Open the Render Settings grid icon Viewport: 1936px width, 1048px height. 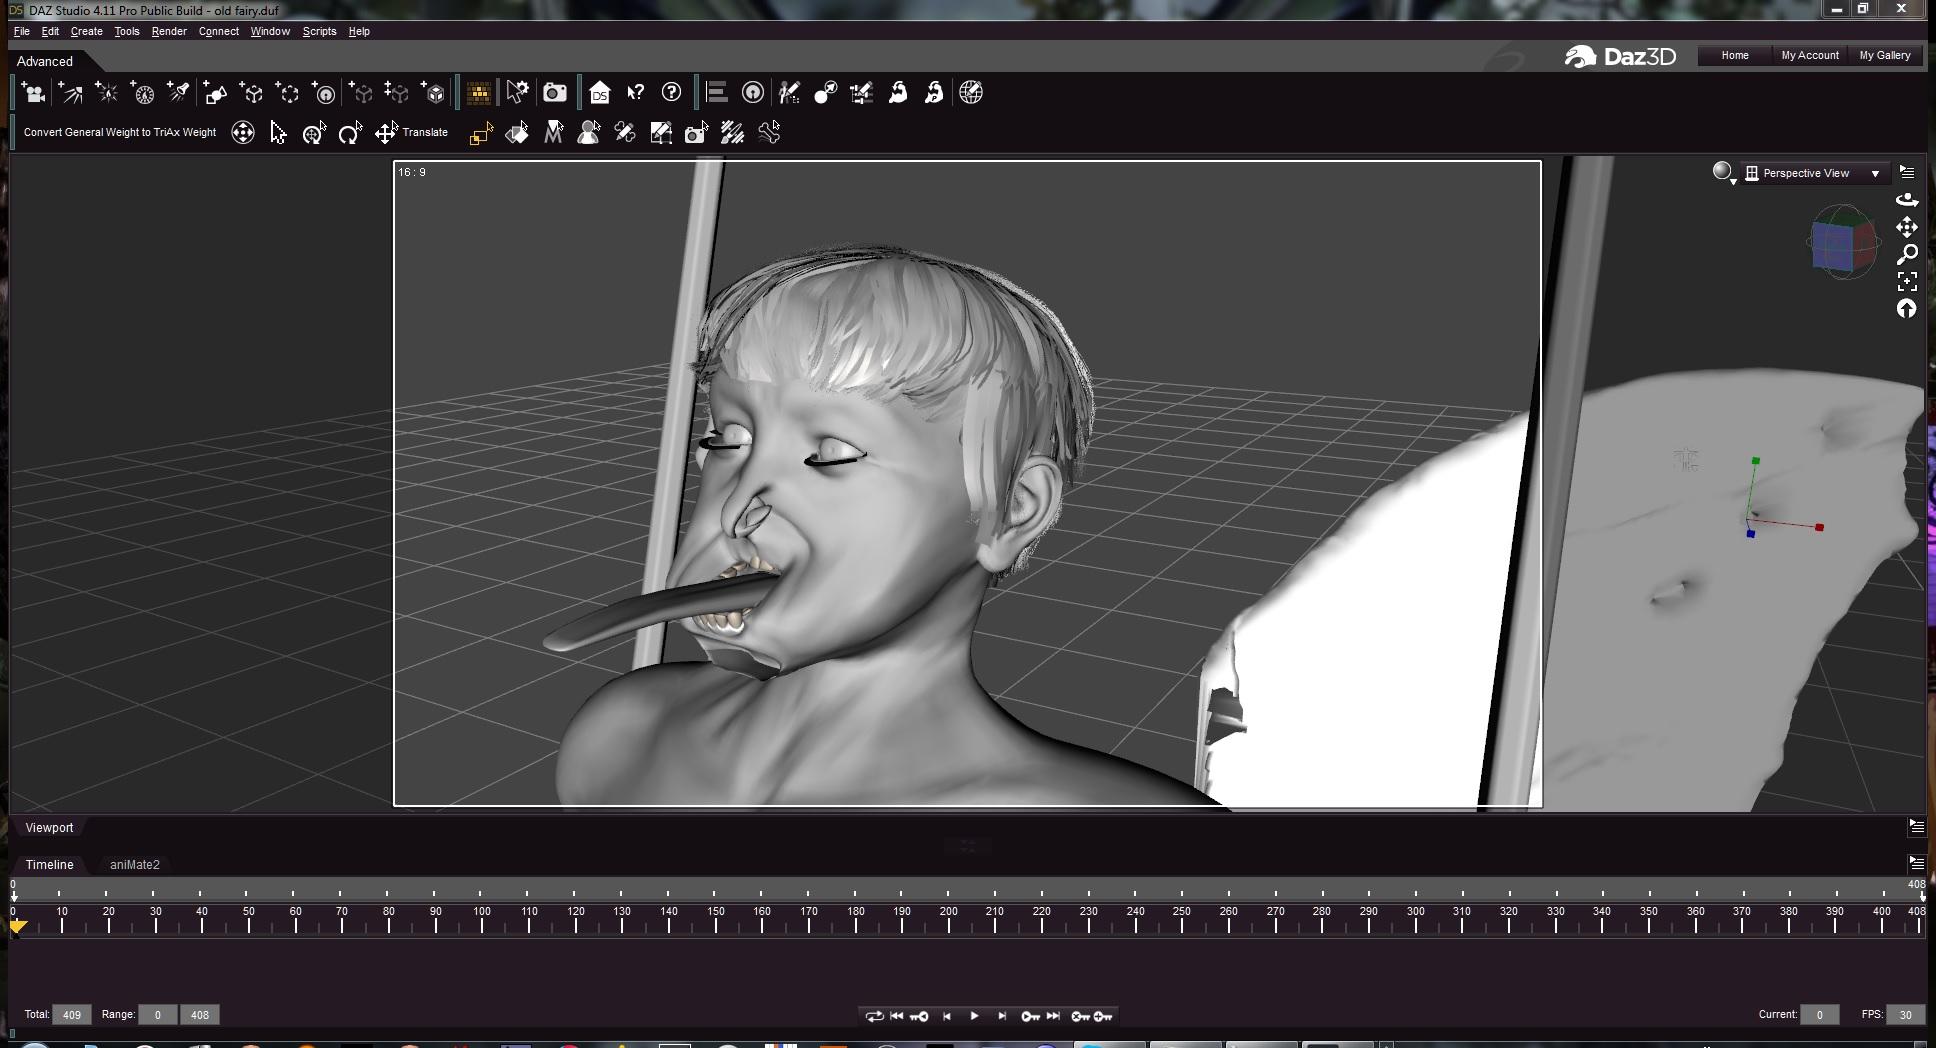(478, 93)
